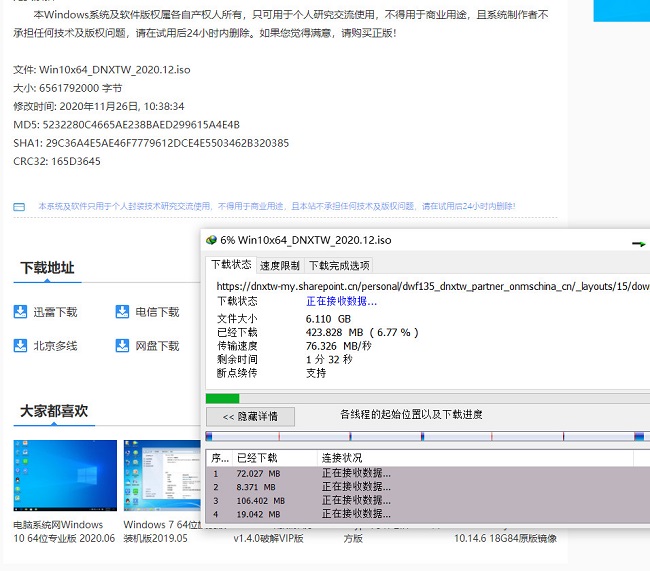The image size is (650, 571).
Task: Click the 423.828 MB ( 6.77 % ) downloaded value
Action: [362, 332]
